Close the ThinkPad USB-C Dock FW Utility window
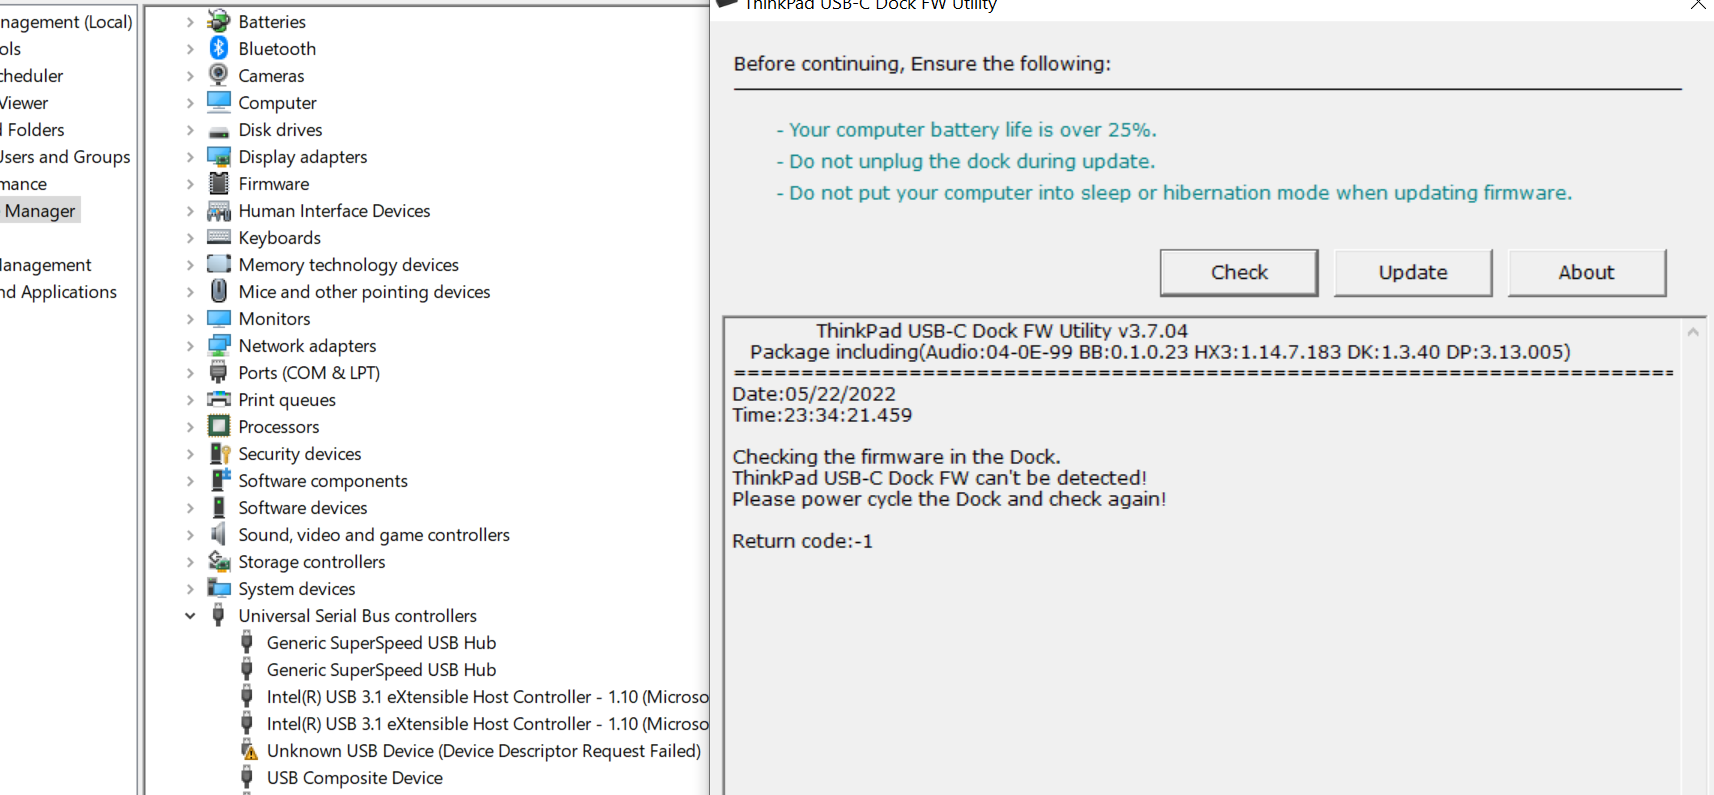The width and height of the screenshot is (1714, 795). coord(1698,5)
